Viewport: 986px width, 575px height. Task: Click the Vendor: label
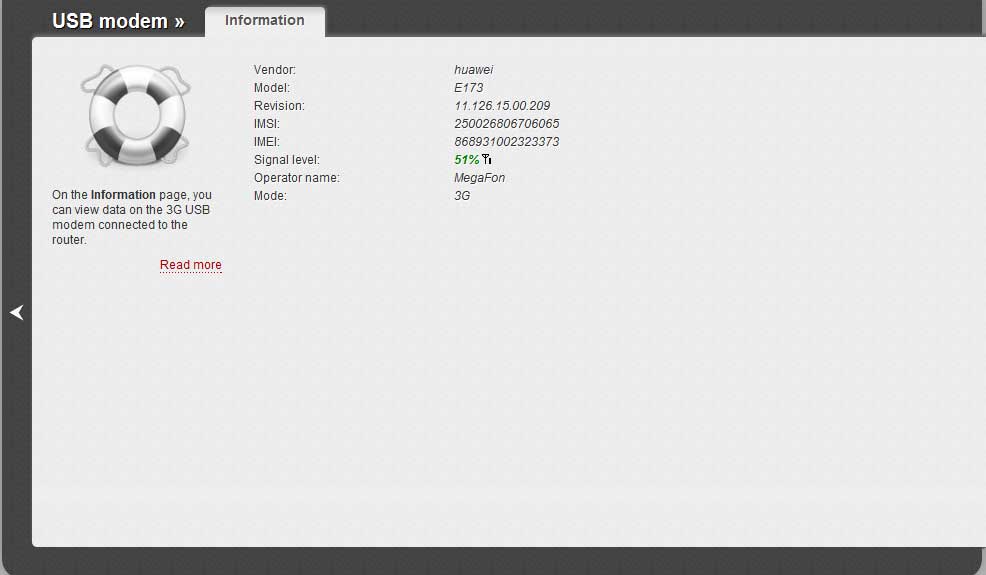275,70
